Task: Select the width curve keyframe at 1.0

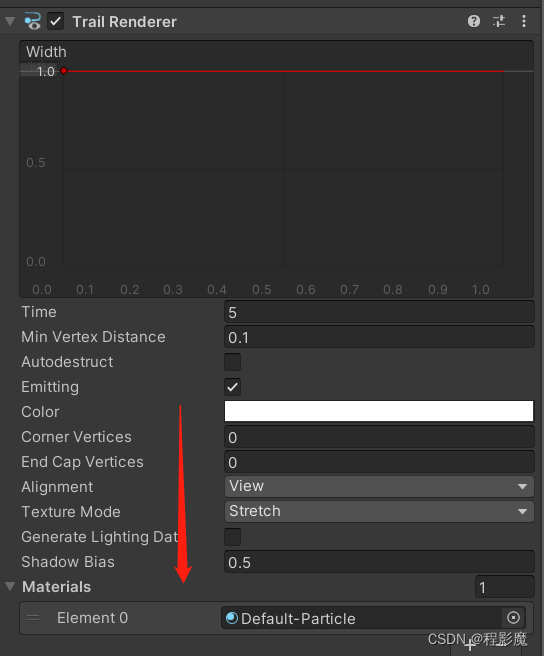Action: coord(64,71)
